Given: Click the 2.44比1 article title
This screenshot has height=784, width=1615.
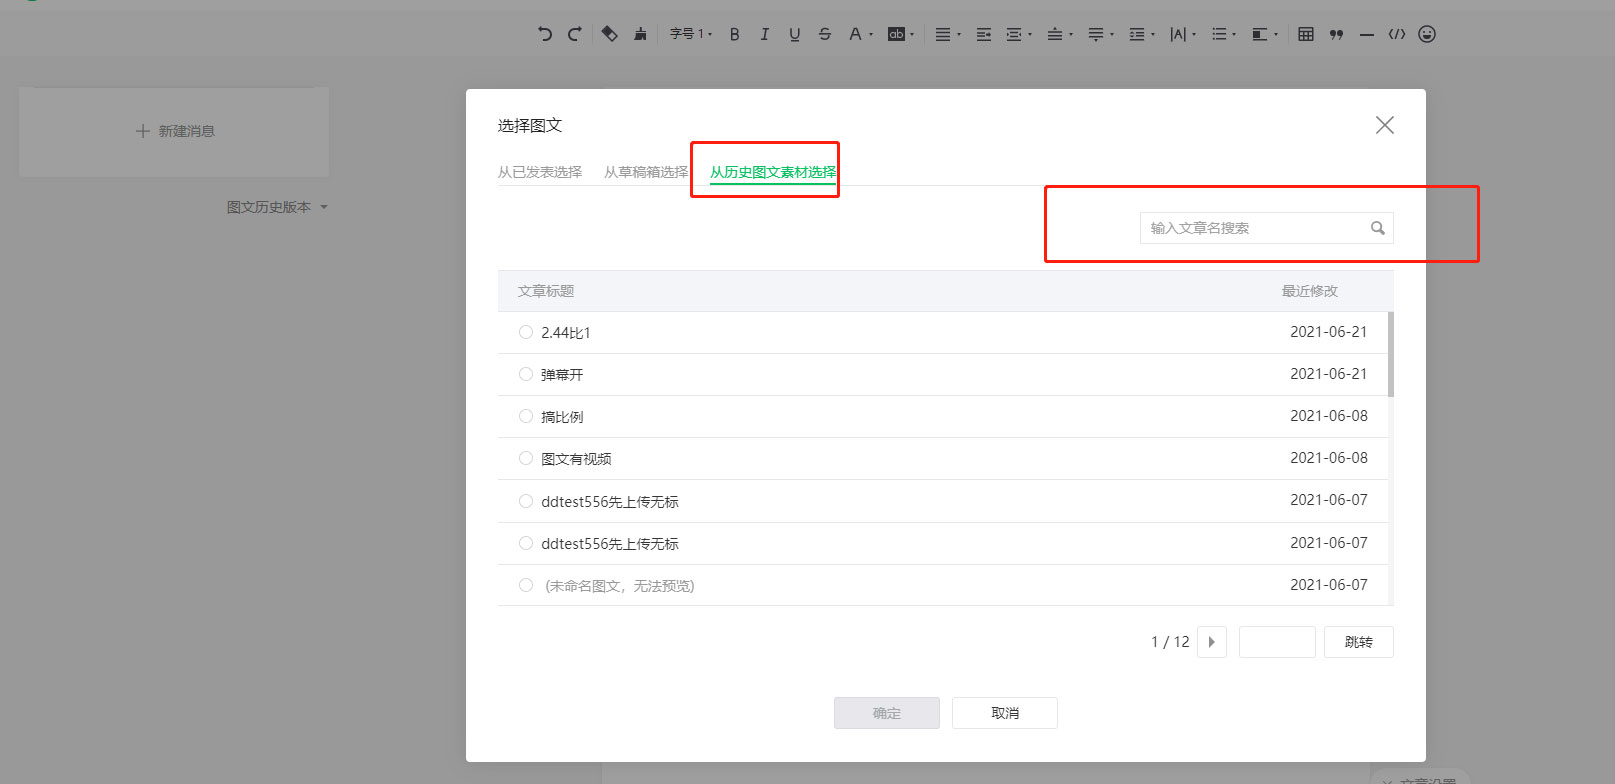Looking at the screenshot, I should point(566,332).
